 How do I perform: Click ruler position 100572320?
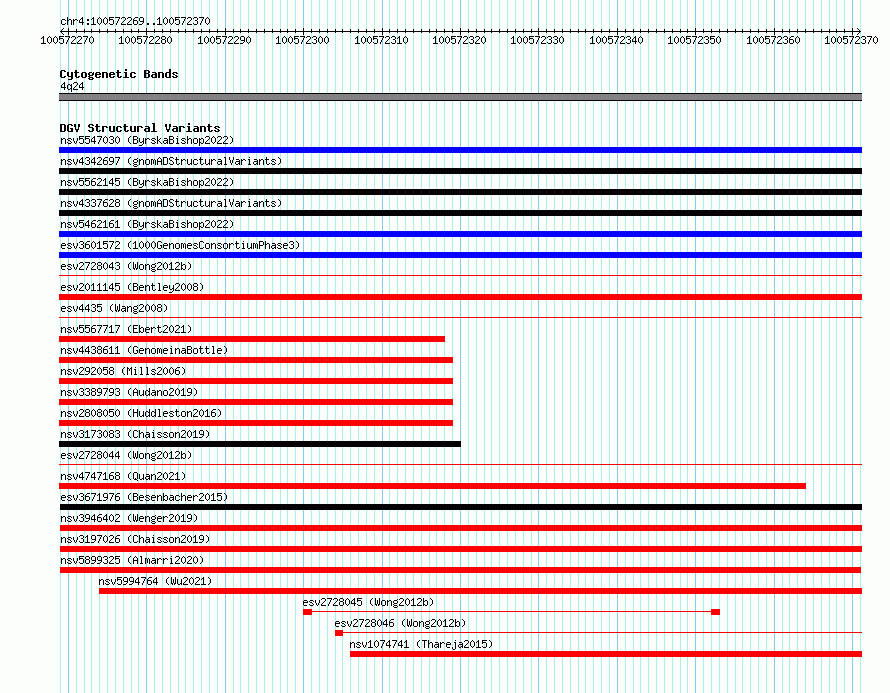pyautogui.click(x=459, y=40)
